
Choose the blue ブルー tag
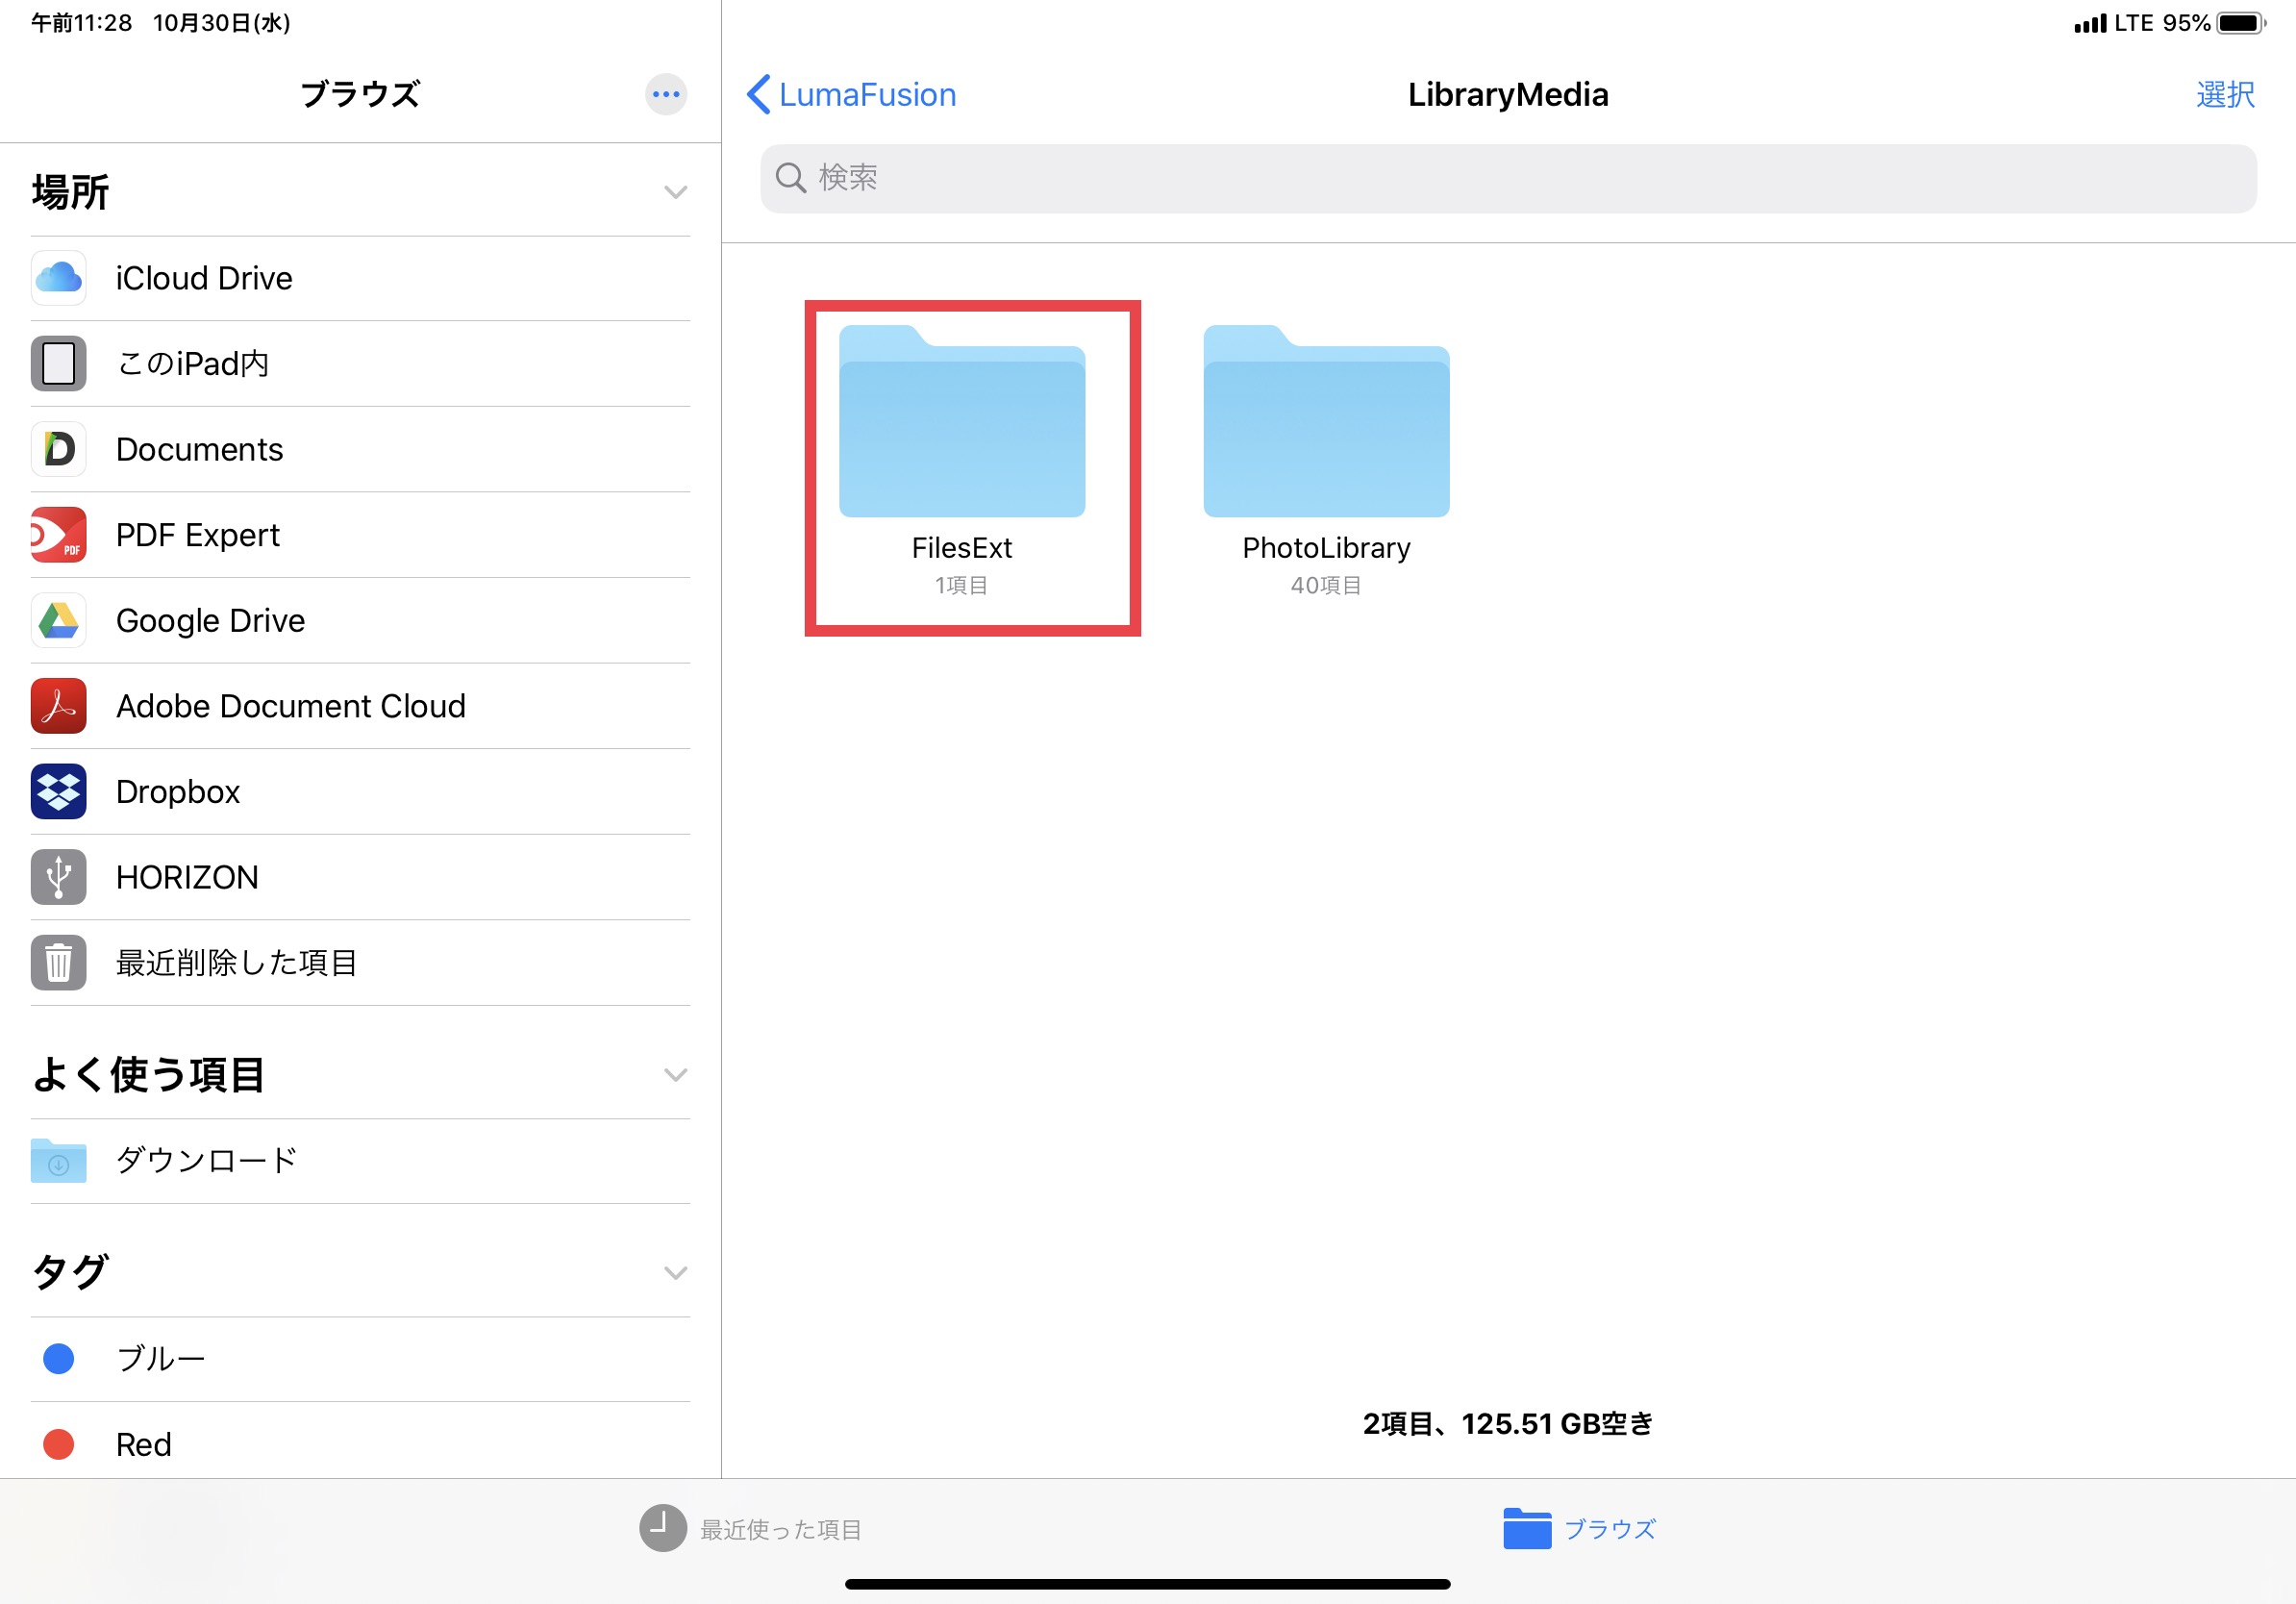[x=160, y=1358]
